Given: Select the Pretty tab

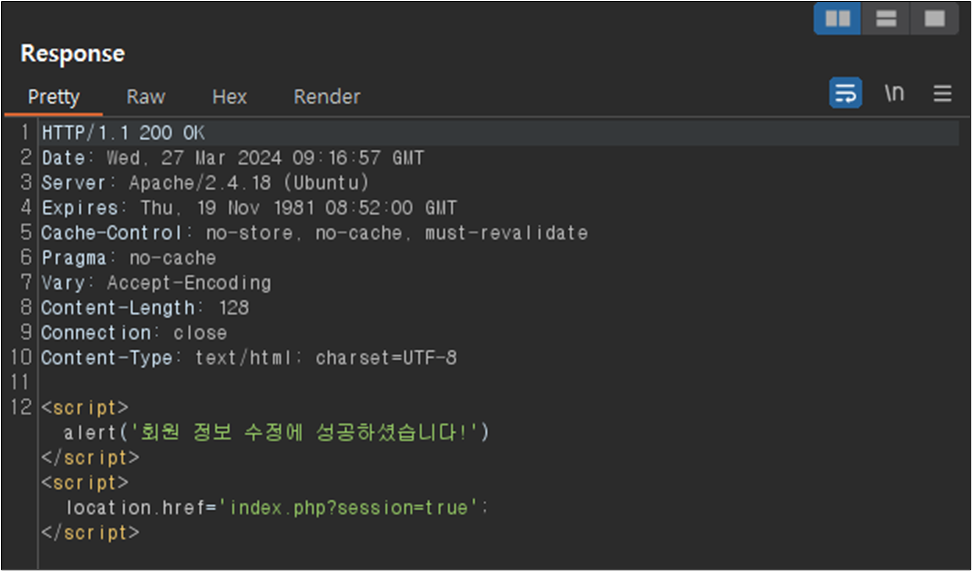Looking at the screenshot, I should tap(54, 97).
